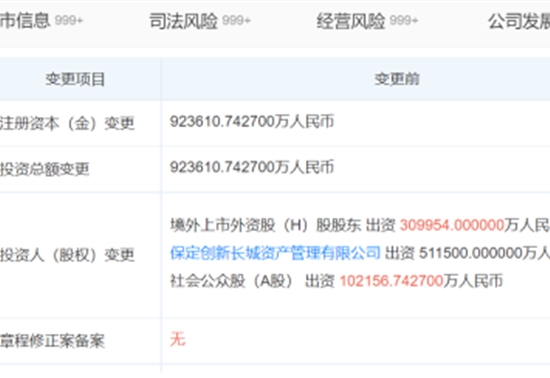The height and width of the screenshot is (378, 550).
Task: Select the 注册资本（金）变更 row label
Action: [x=67, y=123]
